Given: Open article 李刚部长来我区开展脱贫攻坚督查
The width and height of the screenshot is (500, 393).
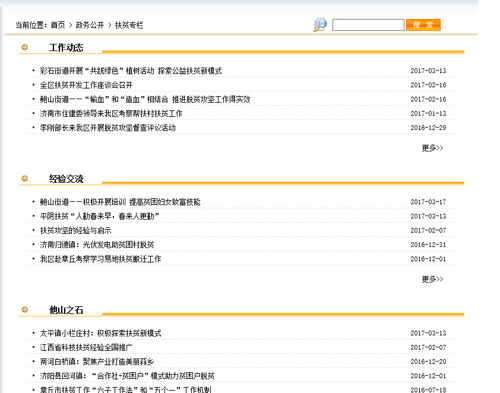Looking at the screenshot, I should (108, 128).
